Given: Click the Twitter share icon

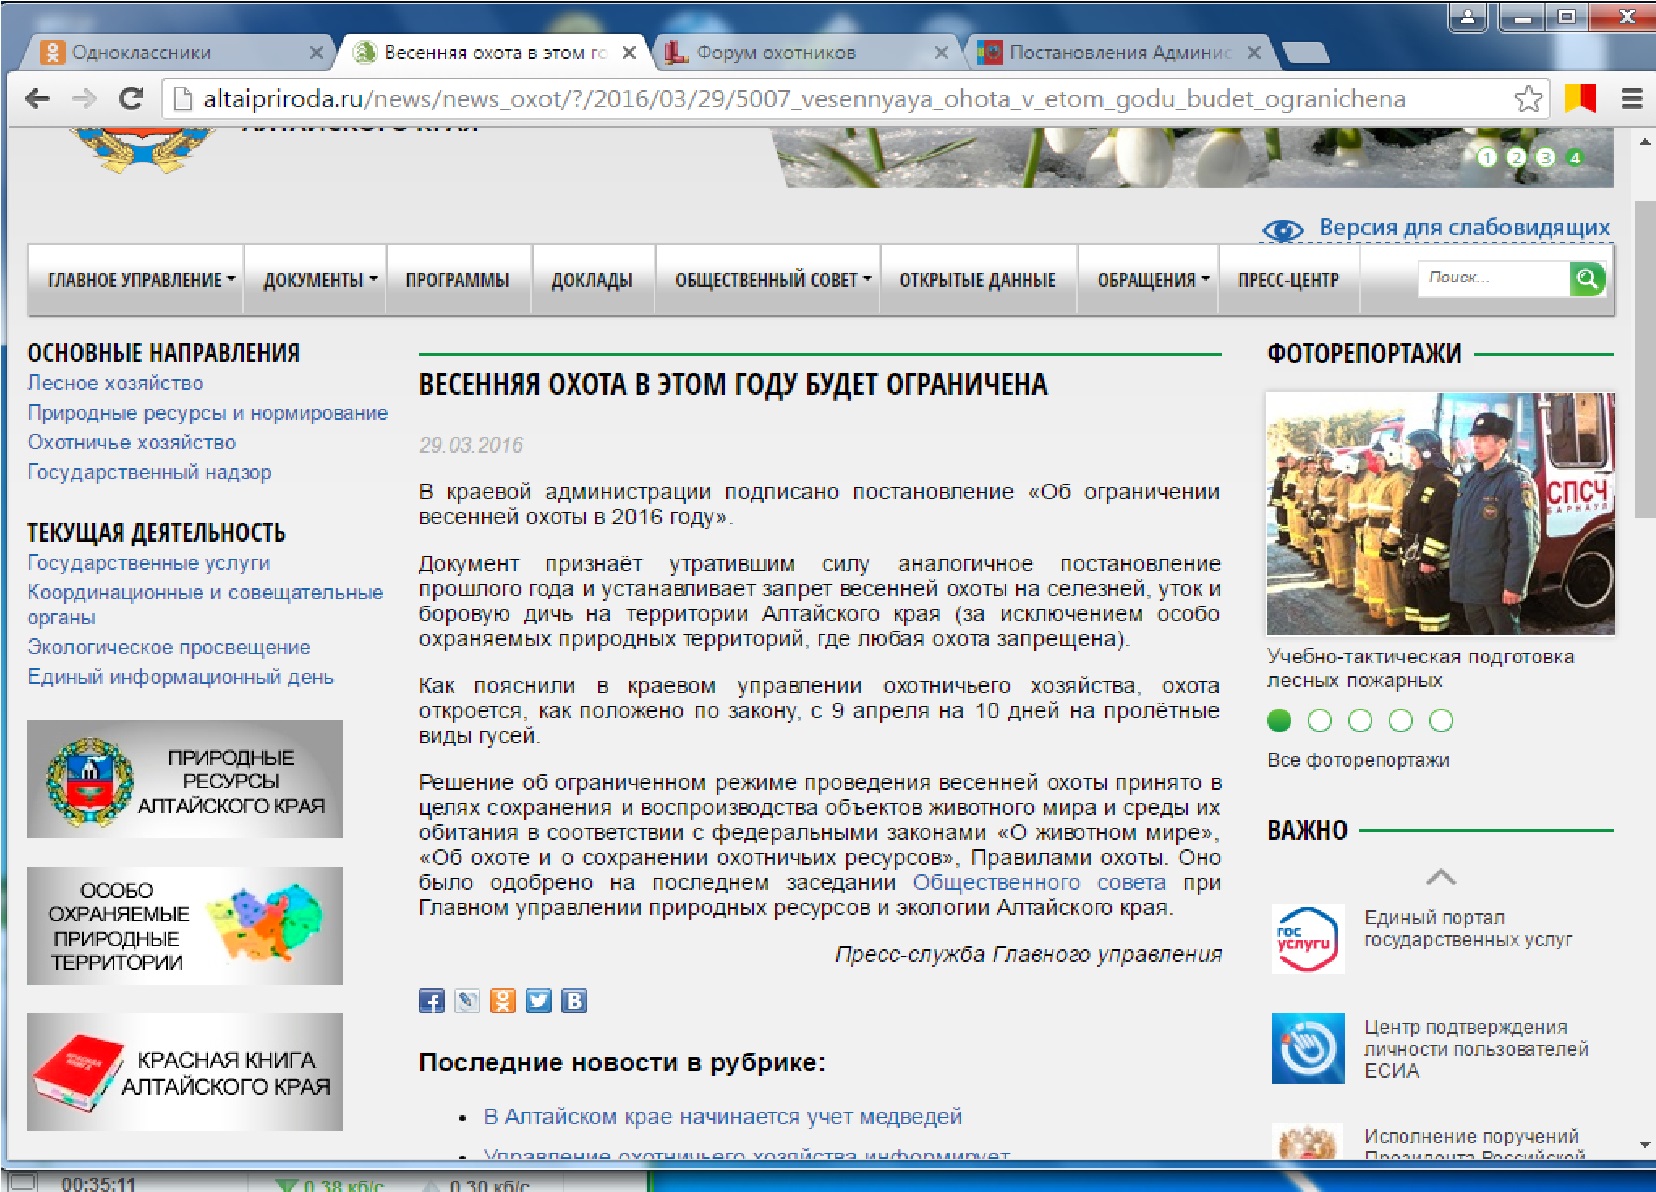Looking at the screenshot, I should 539,1001.
